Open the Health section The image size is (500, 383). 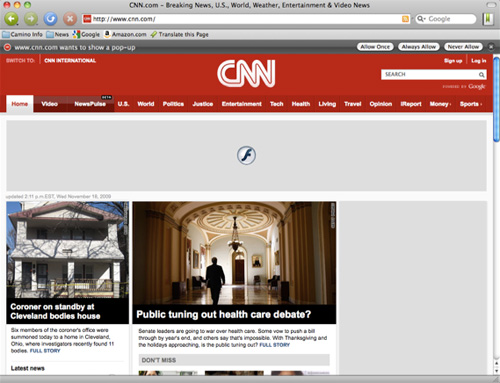coord(301,104)
